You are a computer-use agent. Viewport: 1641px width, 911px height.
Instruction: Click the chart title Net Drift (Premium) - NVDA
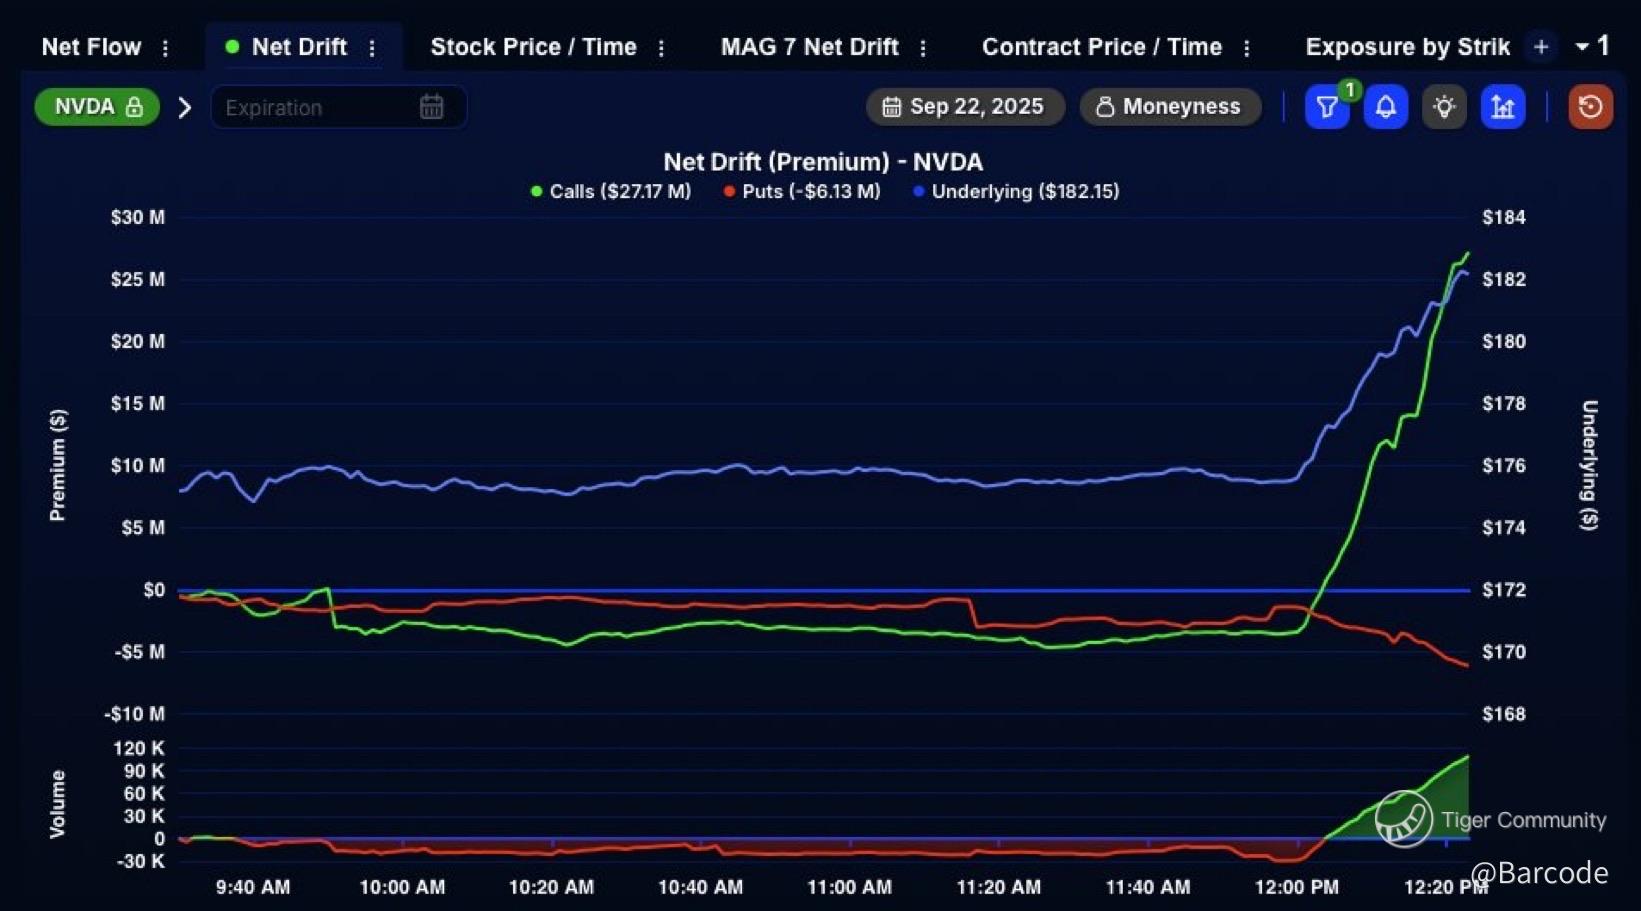823,162
